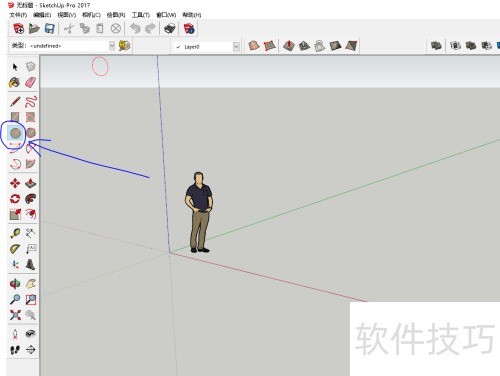
Task: Select the Push/Pull tool
Action: point(30,183)
